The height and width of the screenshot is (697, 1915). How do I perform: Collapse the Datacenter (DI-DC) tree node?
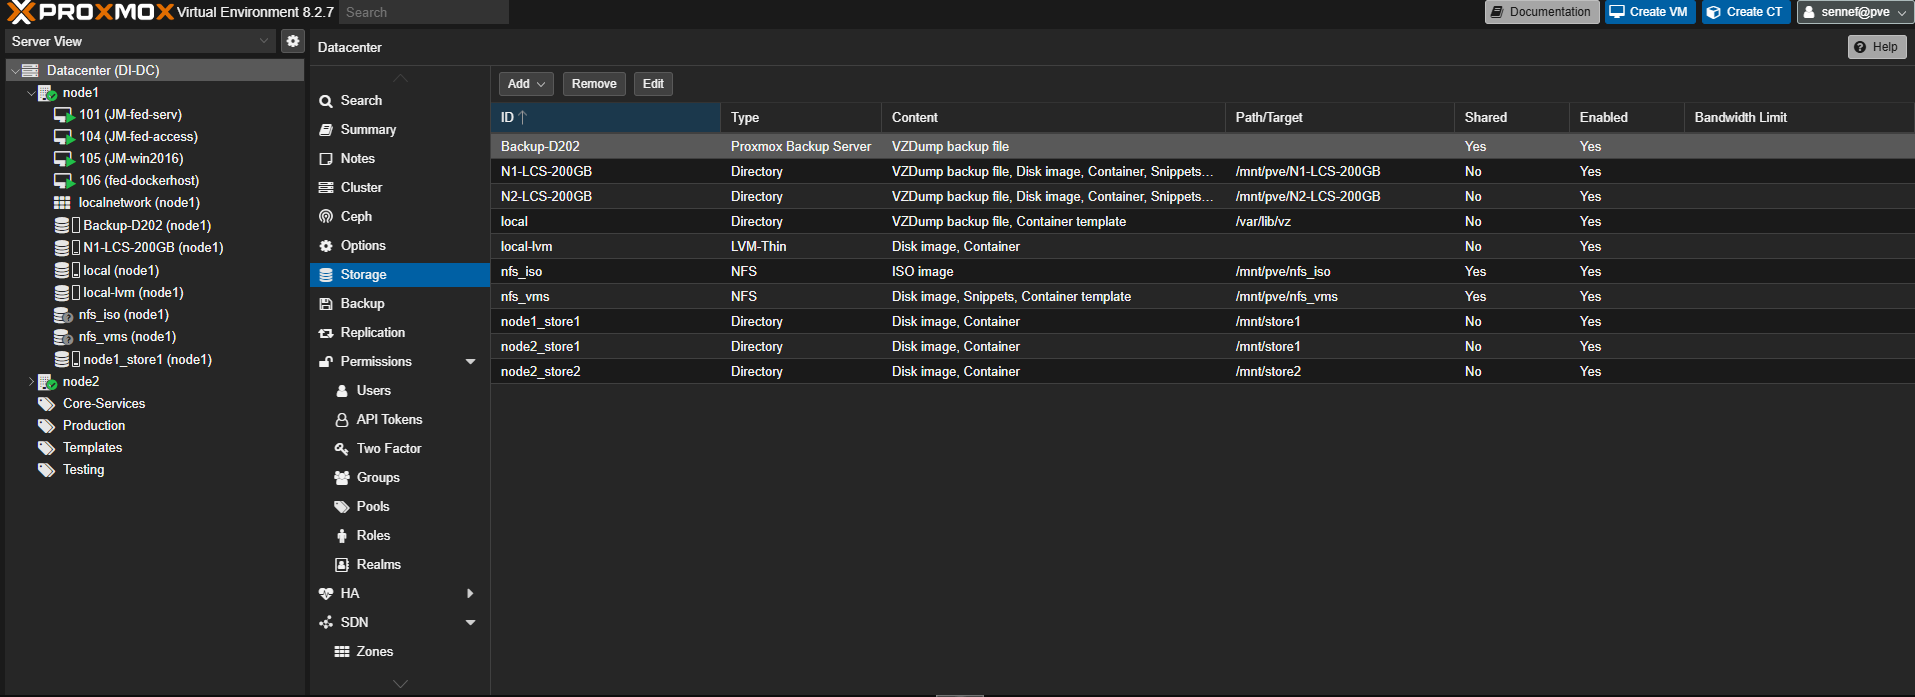(x=14, y=71)
